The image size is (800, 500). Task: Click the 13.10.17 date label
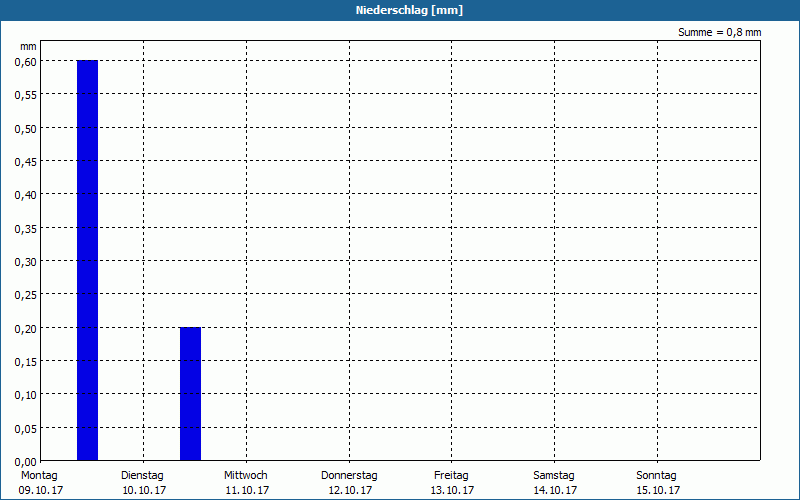452,490
